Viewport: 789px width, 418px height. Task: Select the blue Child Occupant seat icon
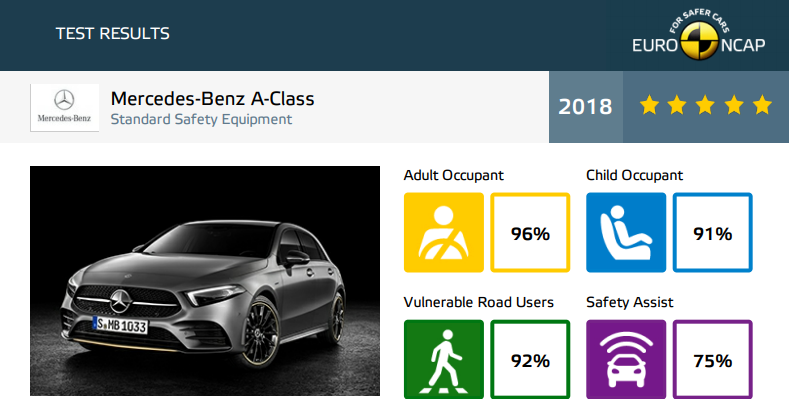tap(626, 232)
